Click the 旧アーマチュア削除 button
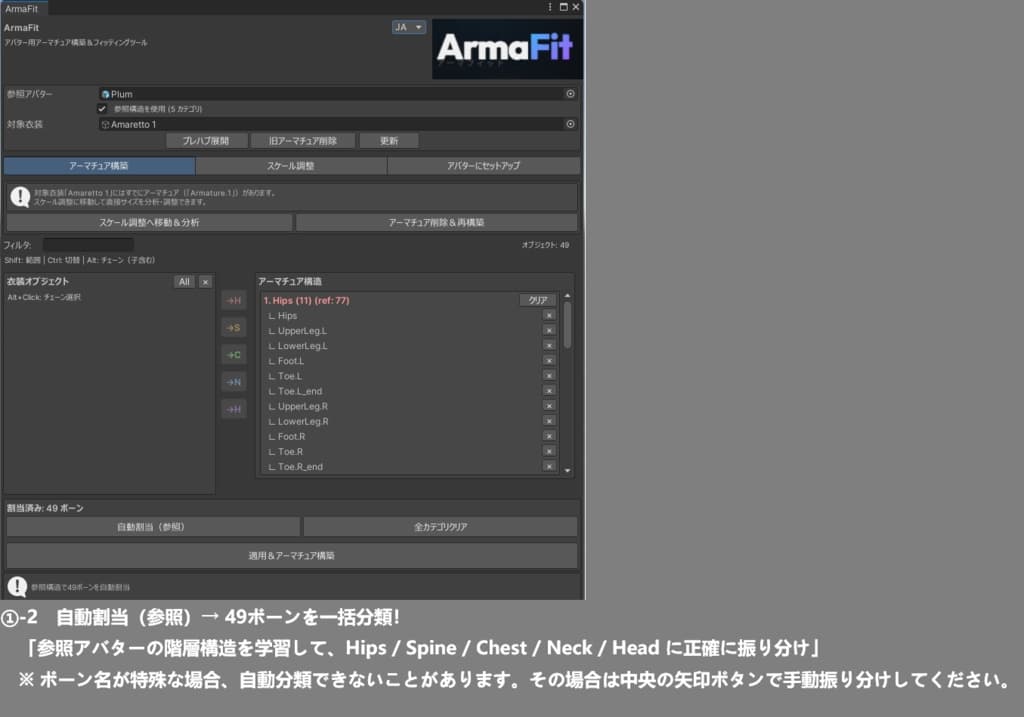 tap(302, 140)
